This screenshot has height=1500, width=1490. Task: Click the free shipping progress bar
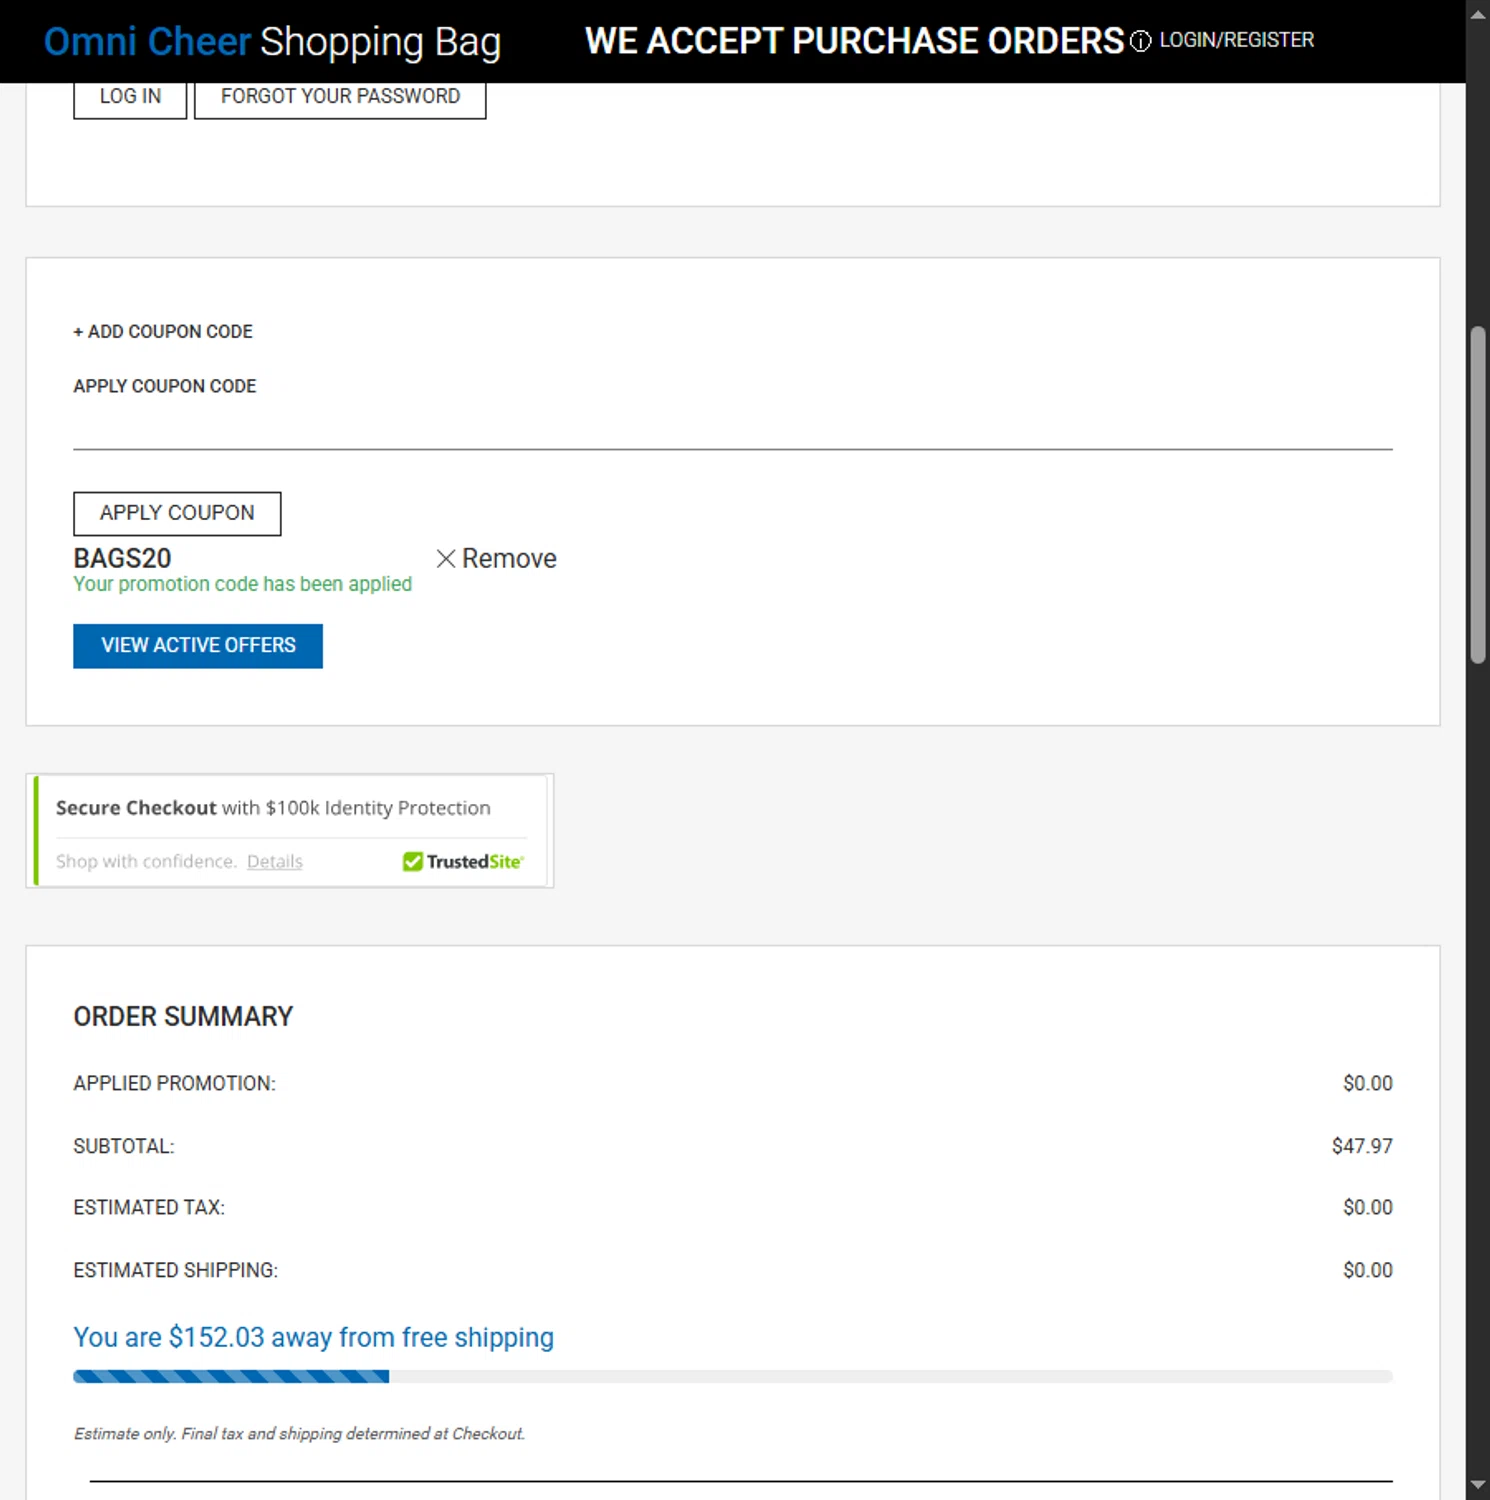(x=732, y=1377)
